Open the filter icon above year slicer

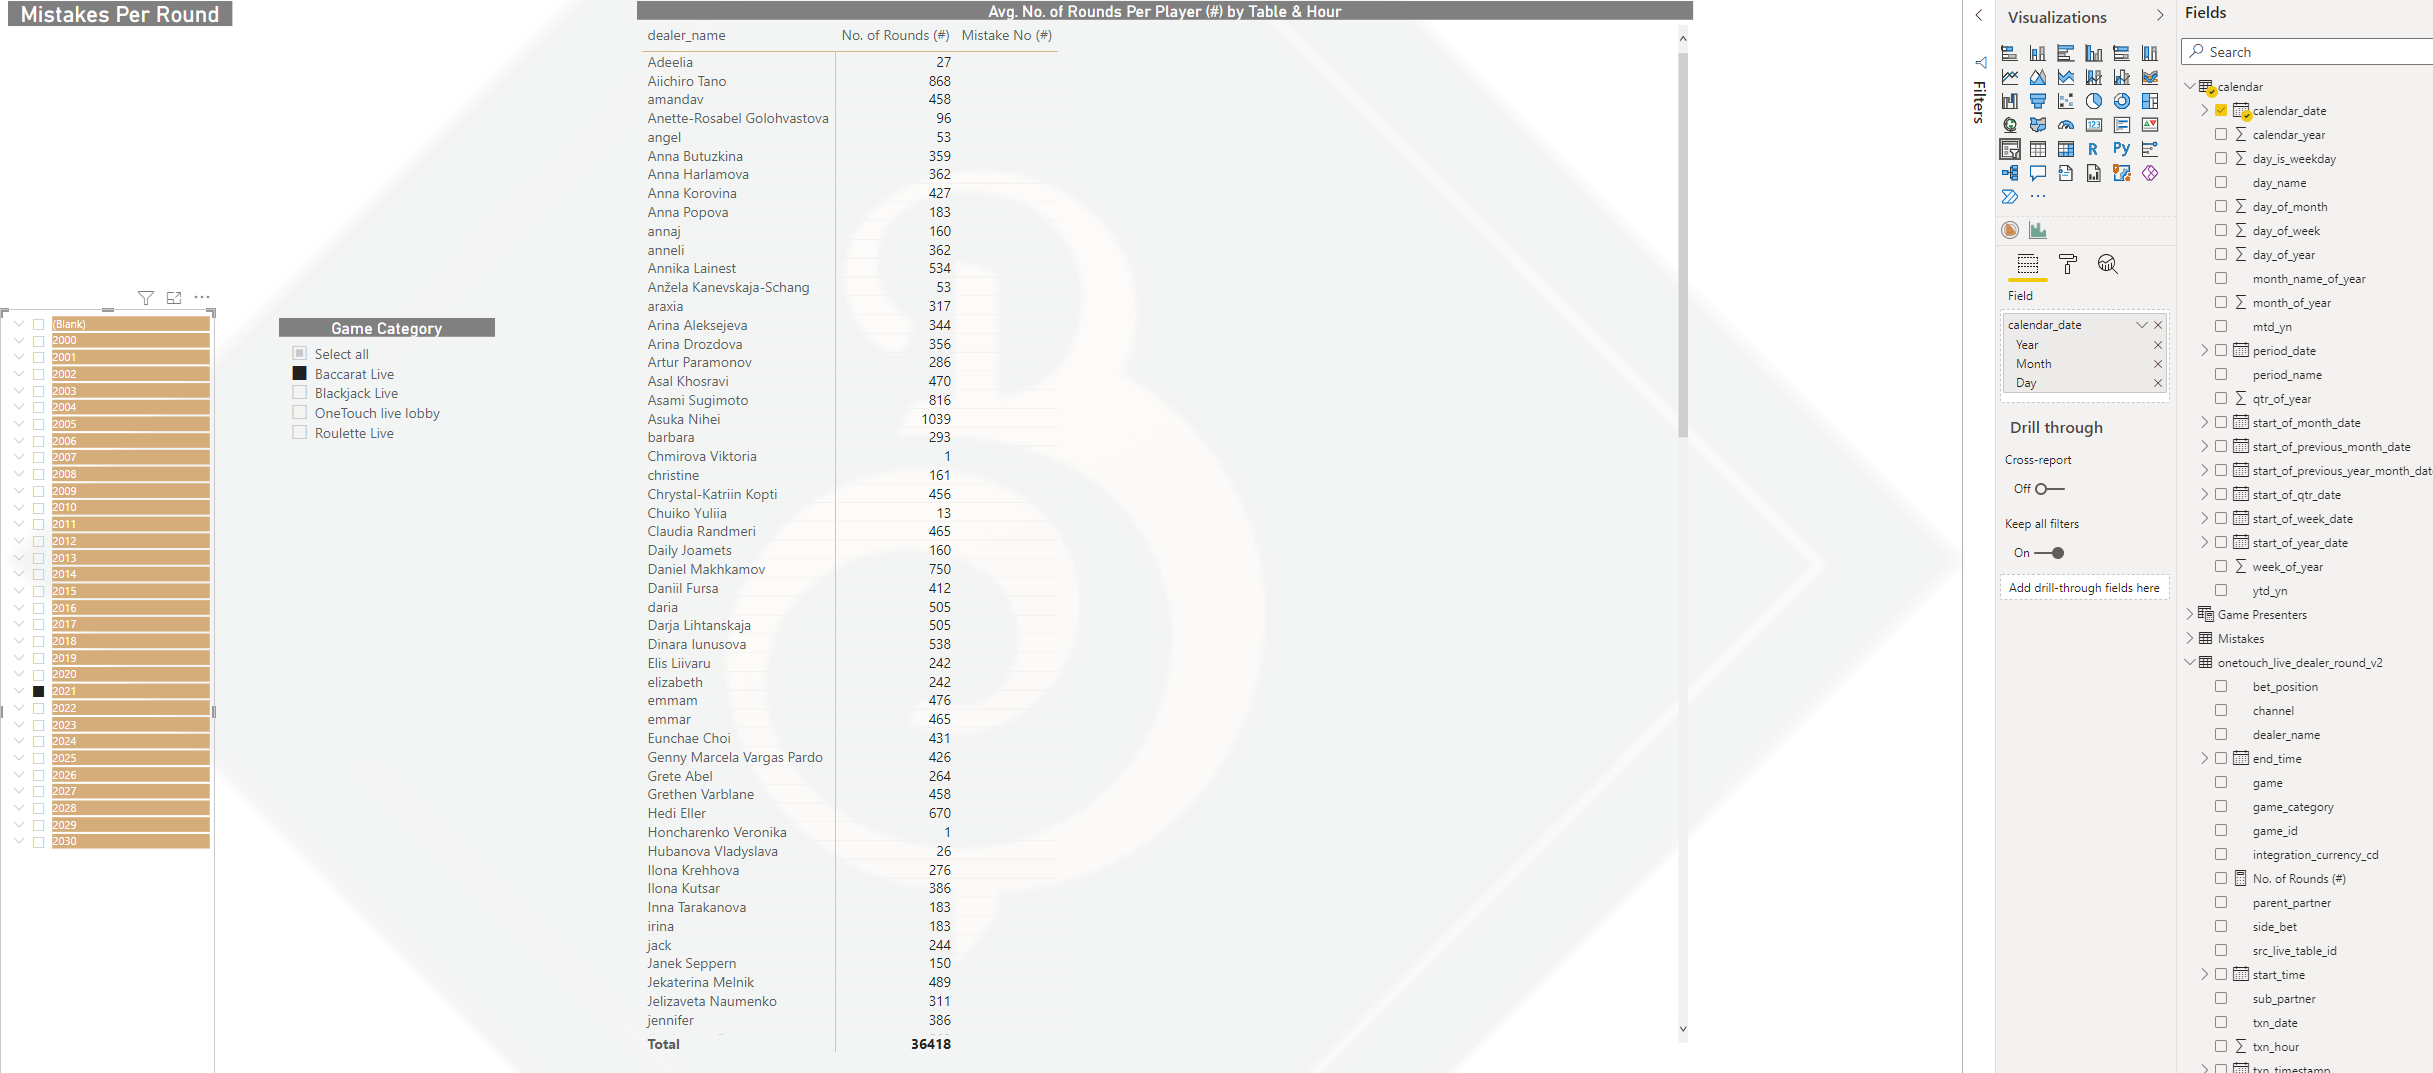(146, 298)
